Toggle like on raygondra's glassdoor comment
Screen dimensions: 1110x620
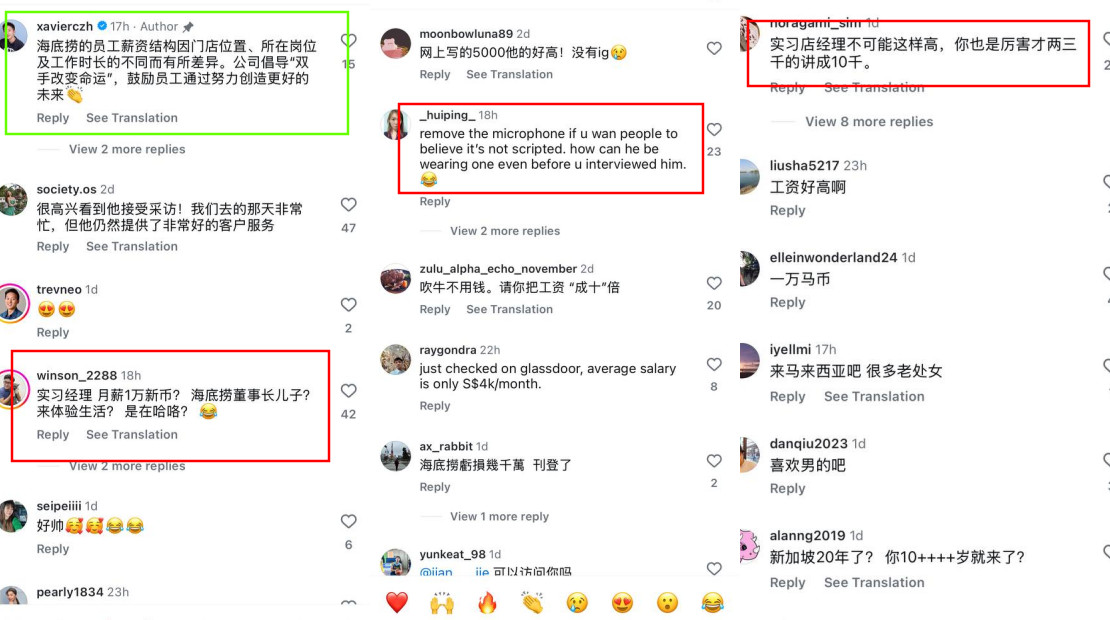714,364
